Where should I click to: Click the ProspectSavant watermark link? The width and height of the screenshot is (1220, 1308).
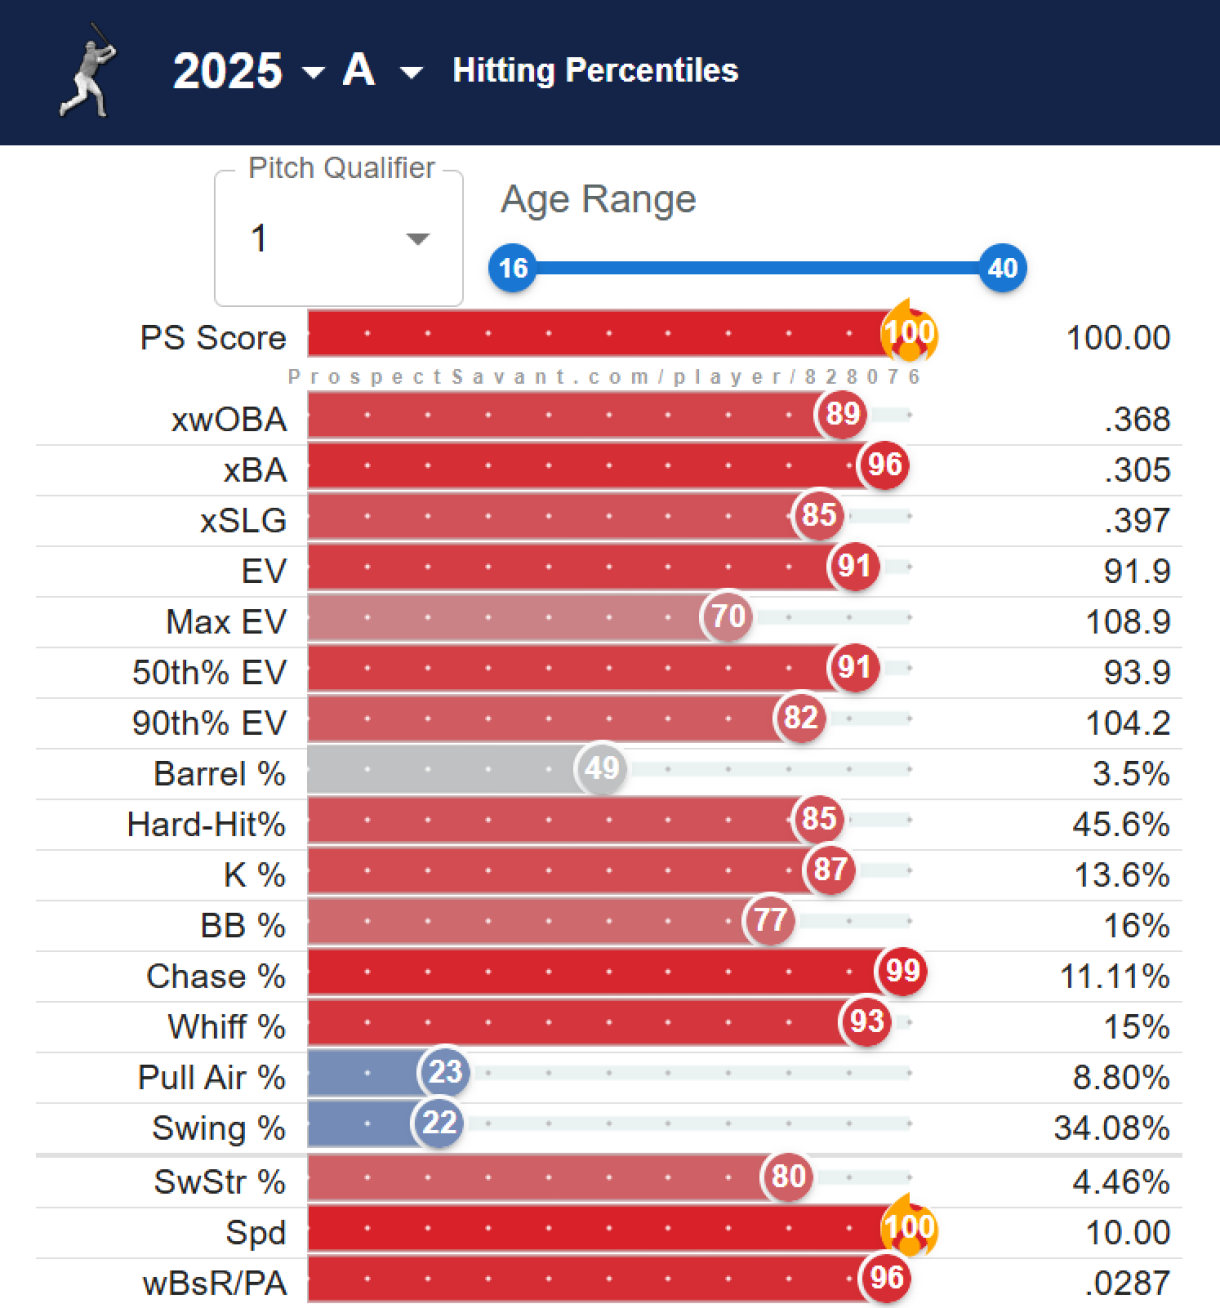(x=606, y=377)
